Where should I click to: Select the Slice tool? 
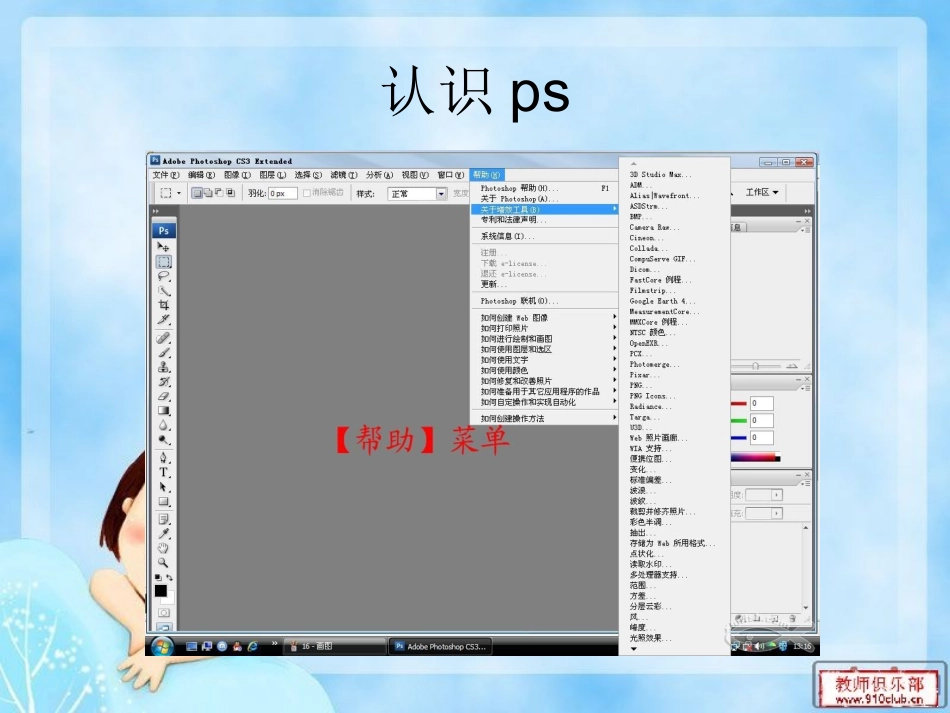(x=164, y=319)
